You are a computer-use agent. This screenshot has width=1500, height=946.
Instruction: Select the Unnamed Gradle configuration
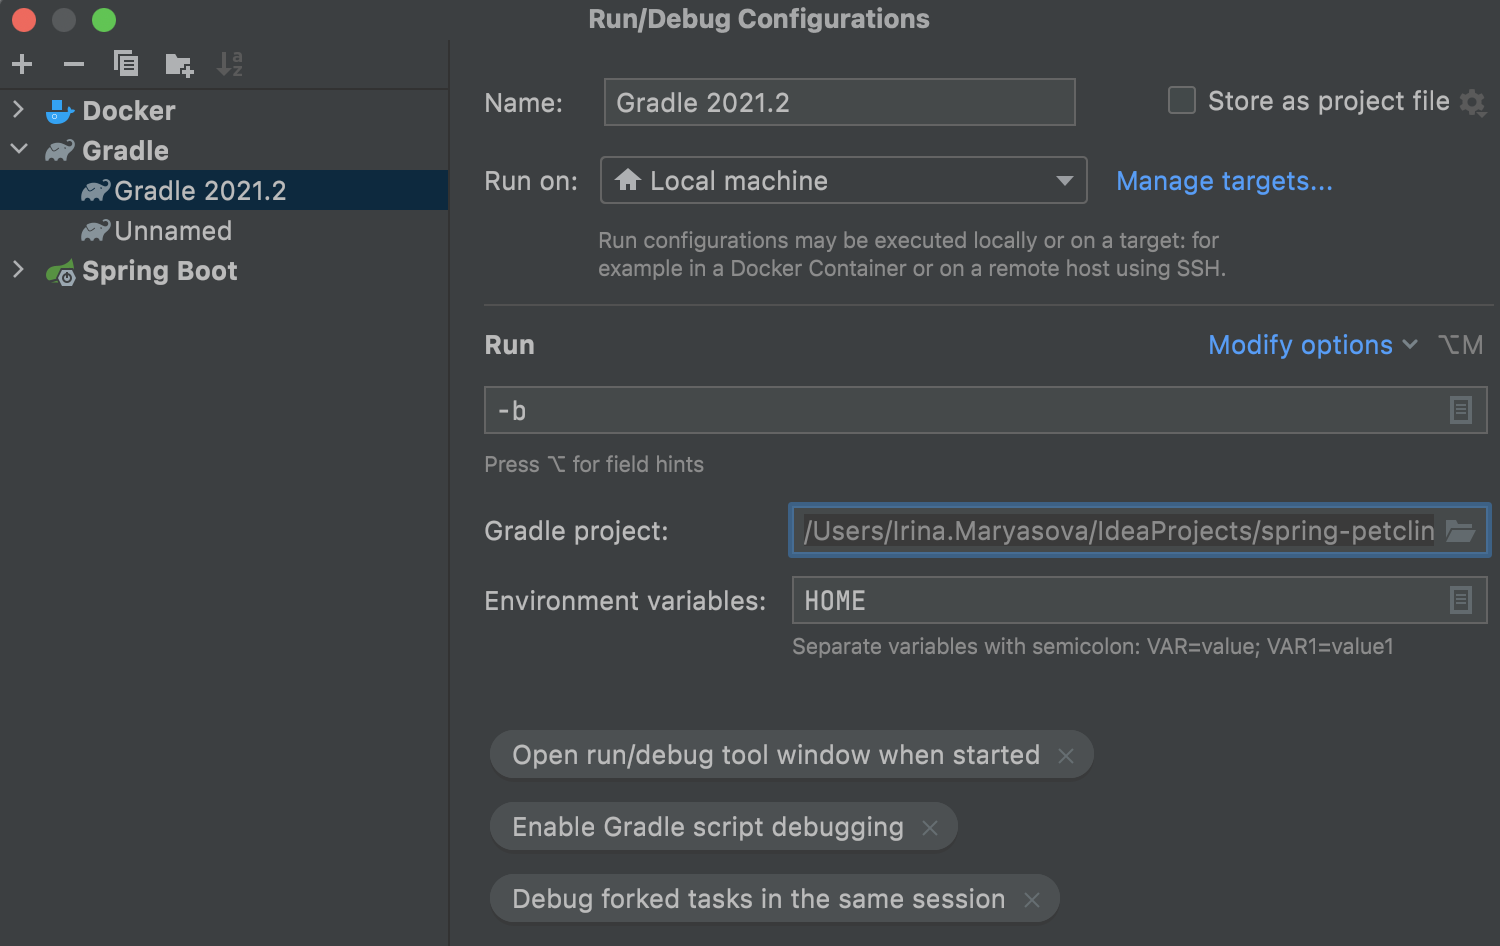click(x=172, y=231)
